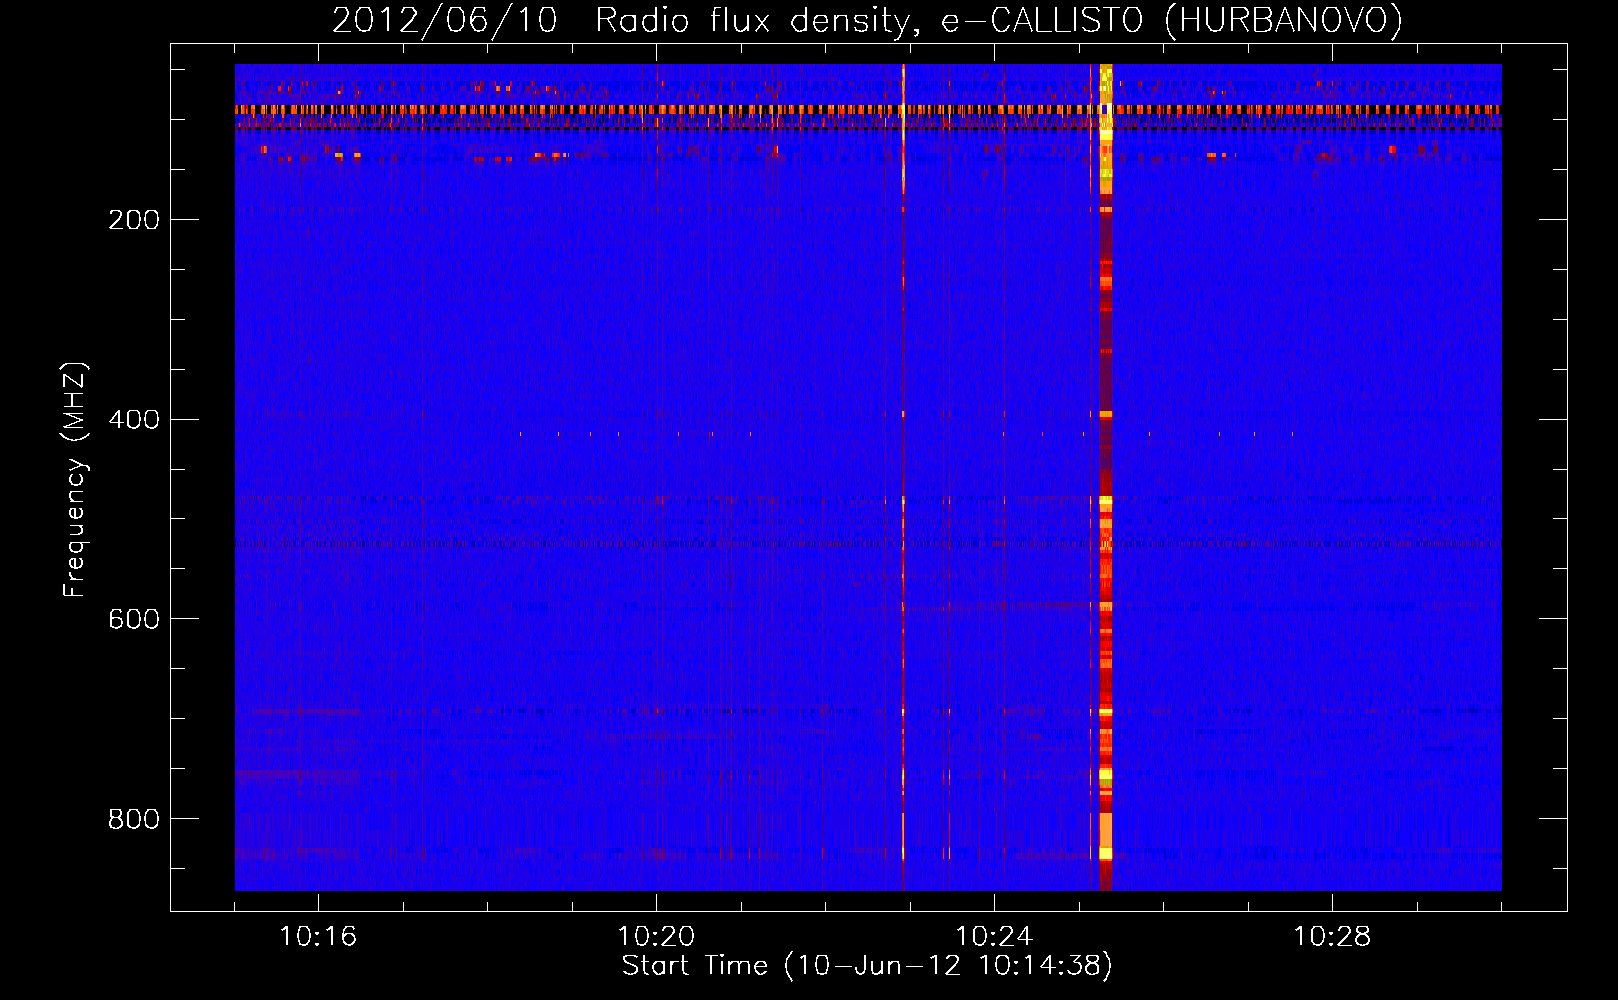Click the 10:16 time tick label
This screenshot has width=1618, height=1000.
point(318,936)
